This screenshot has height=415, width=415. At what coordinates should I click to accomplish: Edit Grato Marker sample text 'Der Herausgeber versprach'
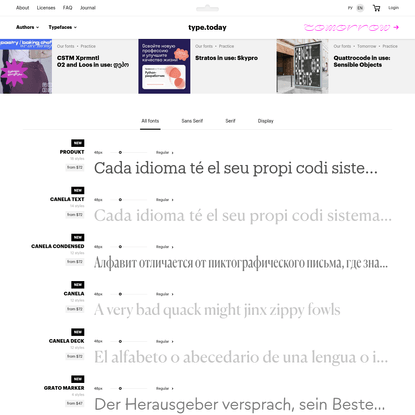point(239,405)
